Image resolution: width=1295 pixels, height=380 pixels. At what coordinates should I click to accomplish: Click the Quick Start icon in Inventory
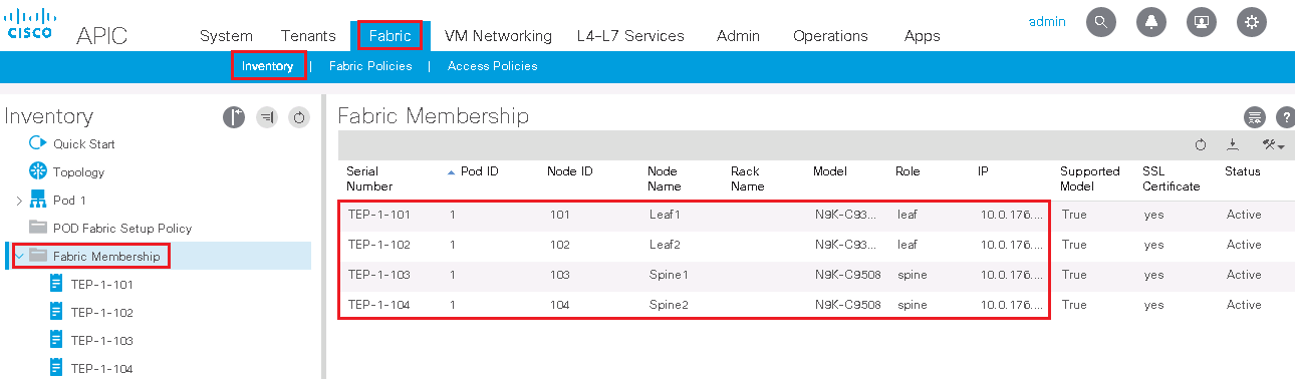[38, 143]
